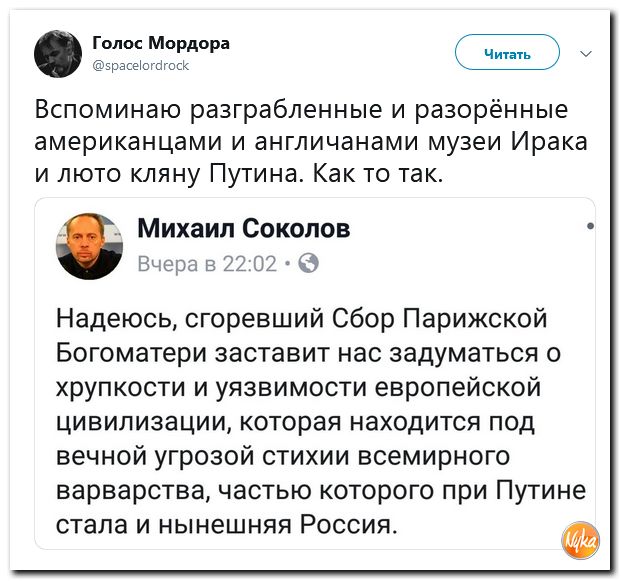Click the Голос Мордора display name
Viewport: 621px width, 581px height.
tap(161, 43)
